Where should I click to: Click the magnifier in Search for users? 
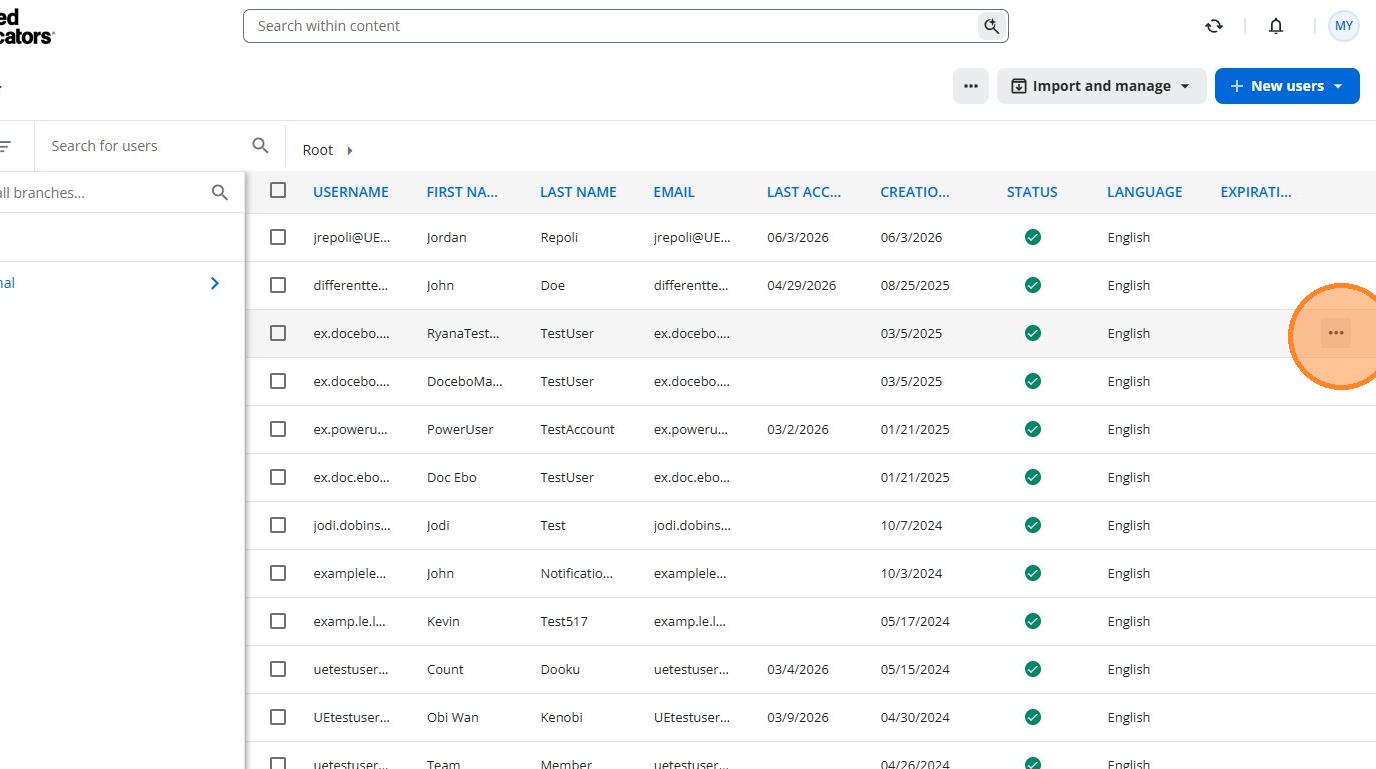click(261, 146)
